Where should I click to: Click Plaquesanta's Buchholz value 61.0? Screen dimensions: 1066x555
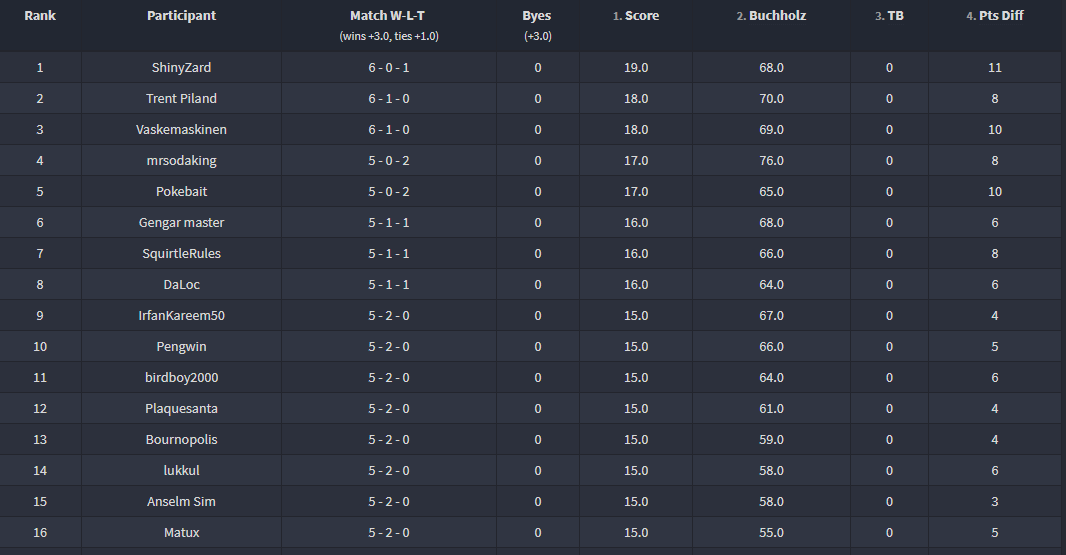(771, 409)
